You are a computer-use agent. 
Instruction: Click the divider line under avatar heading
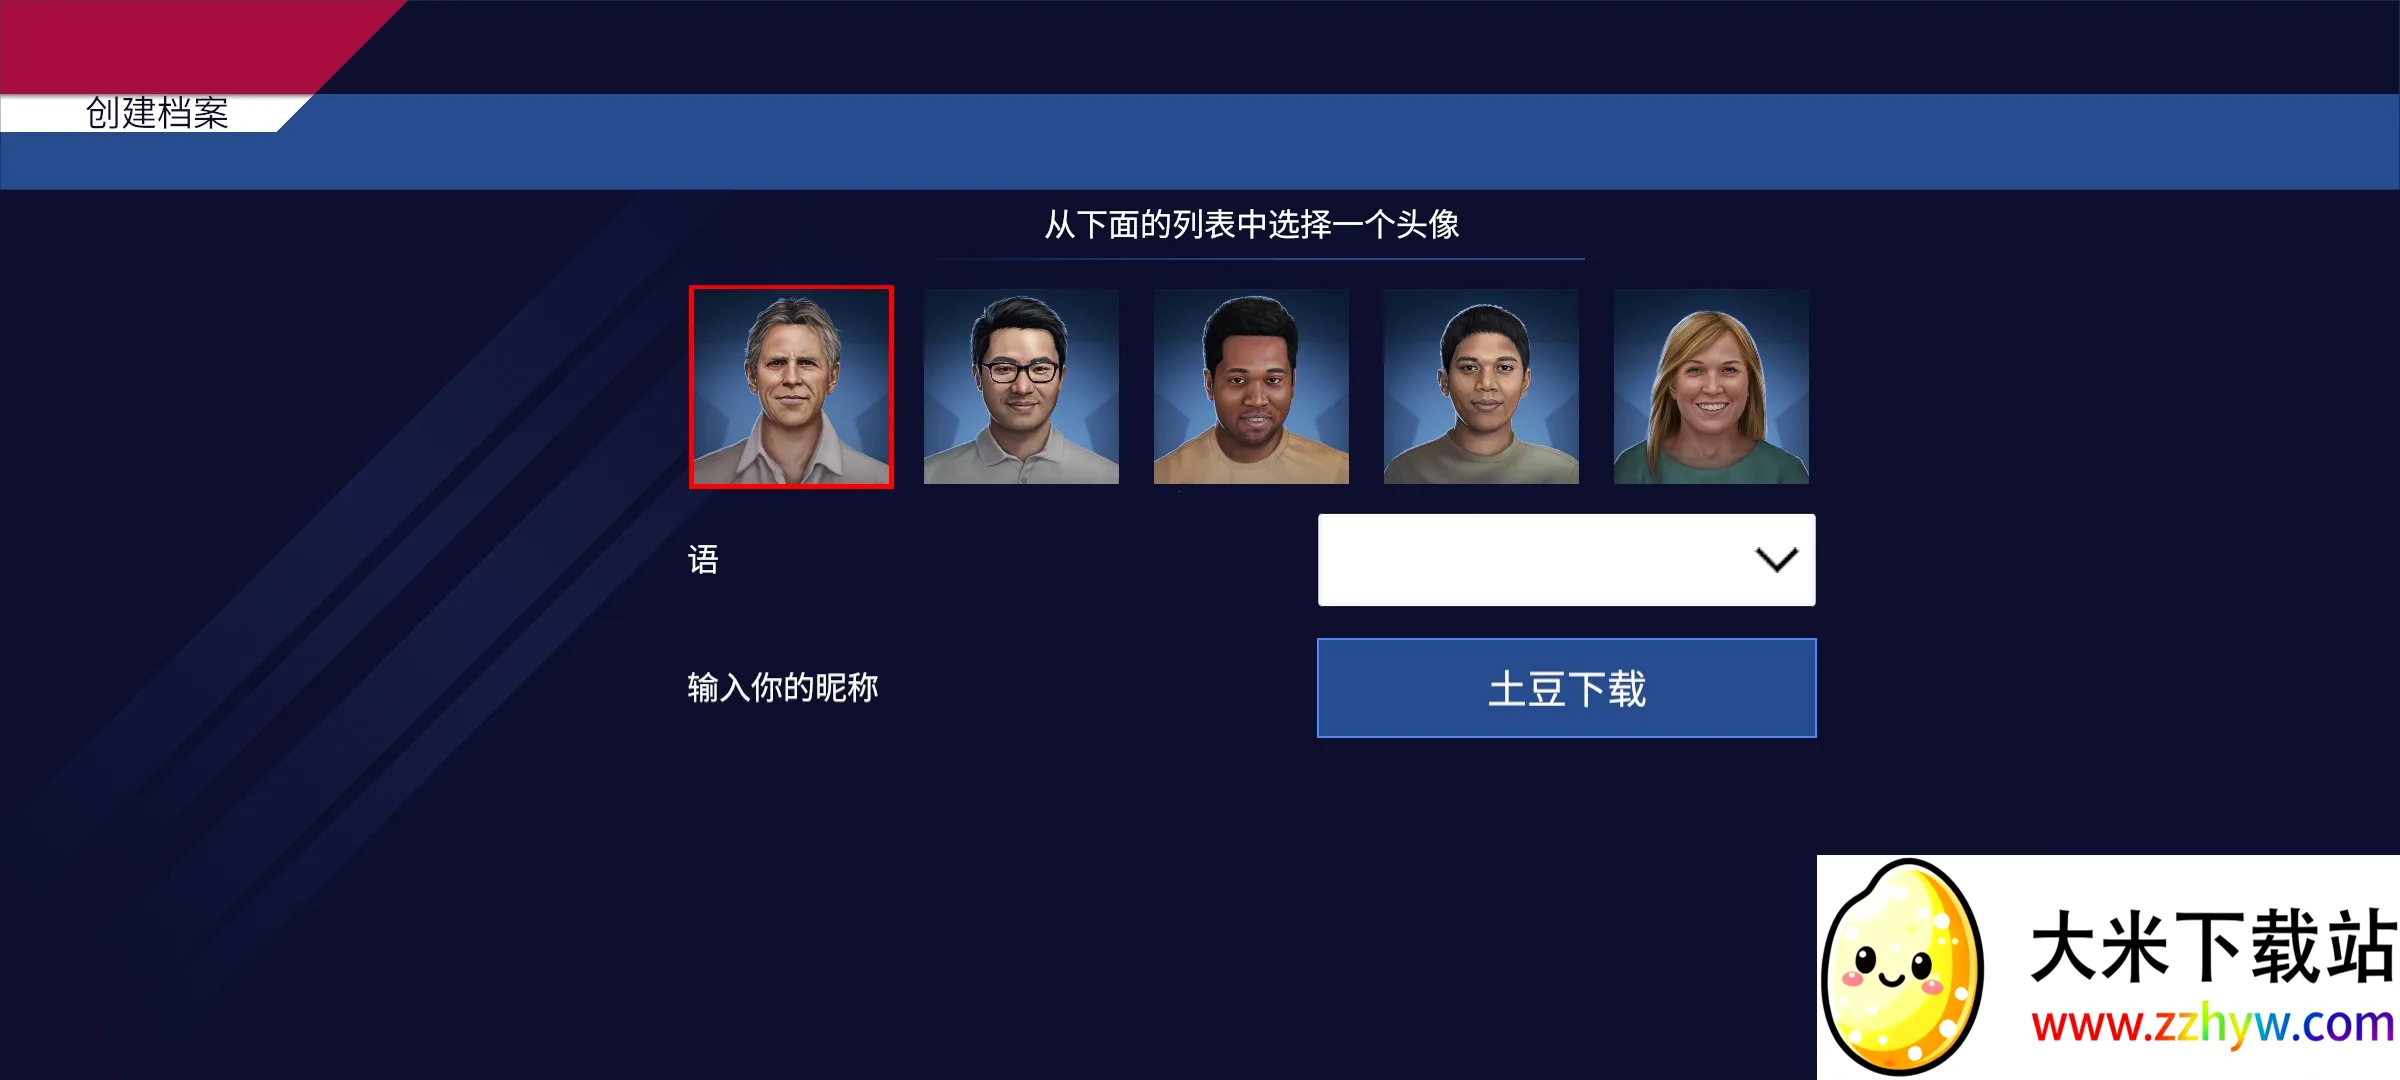pos(1255,259)
